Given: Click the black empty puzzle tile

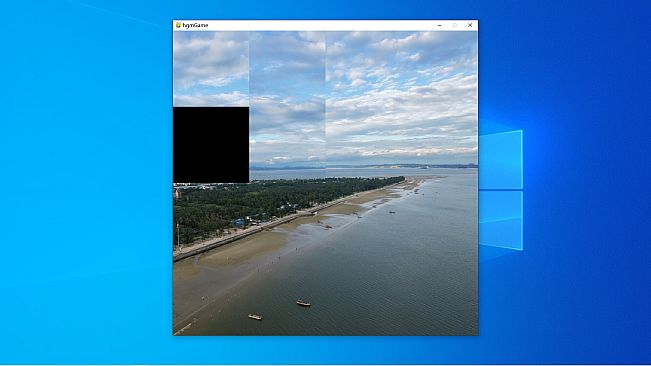Looking at the screenshot, I should [211, 145].
